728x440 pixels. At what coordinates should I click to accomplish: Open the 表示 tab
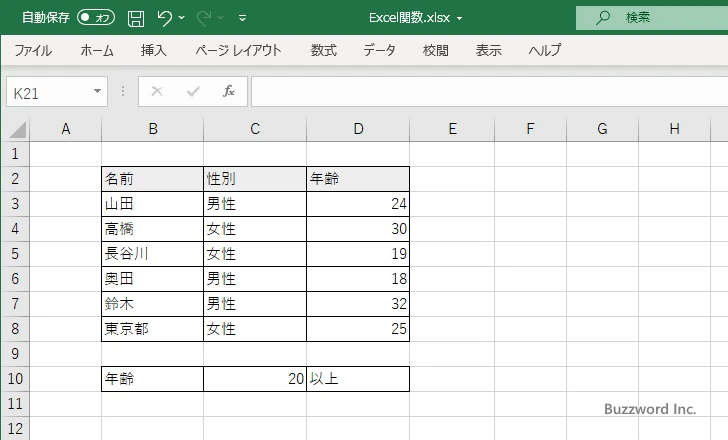(488, 50)
